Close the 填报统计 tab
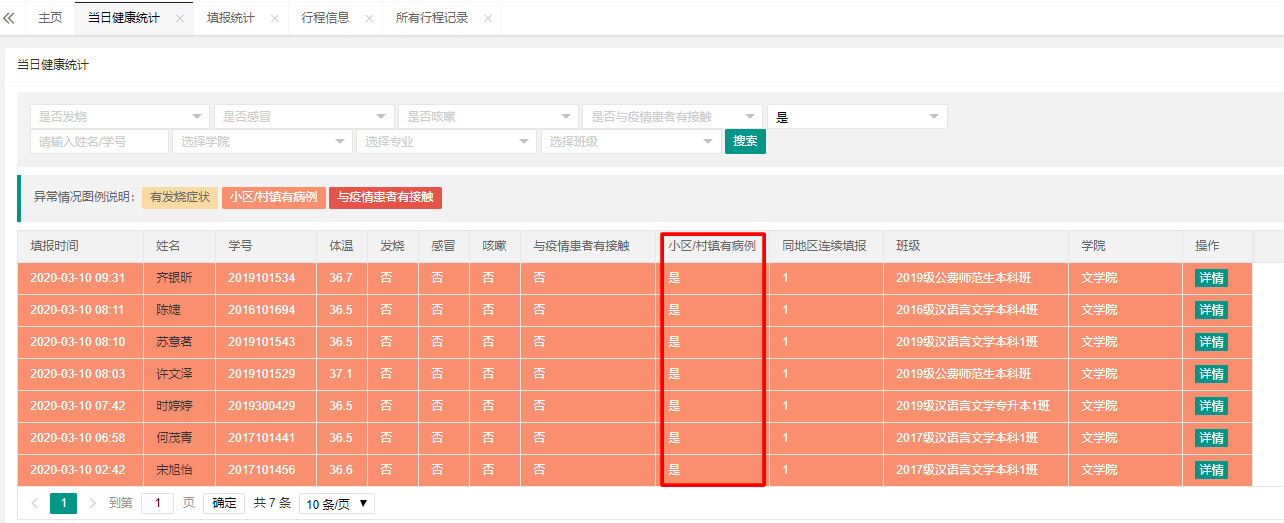 point(275,18)
